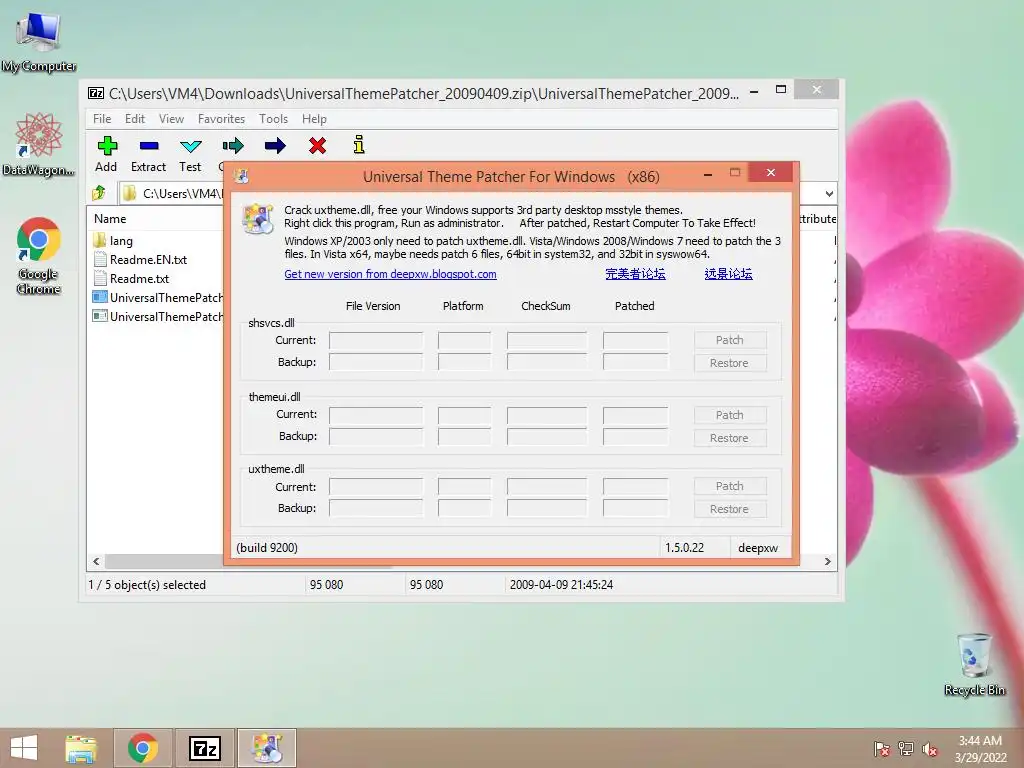Click the Info toolbar icon in 7-Zip

point(359,145)
